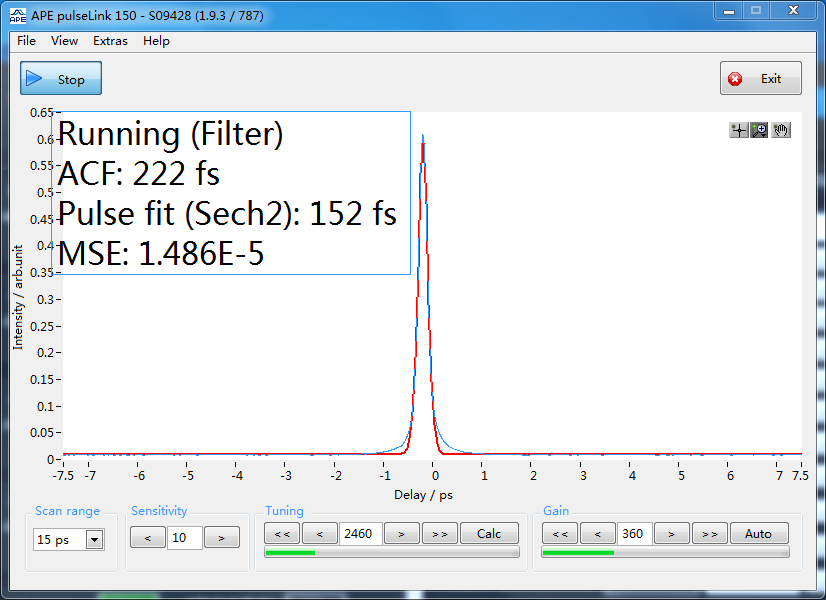Open the Extras menu
826x600 pixels.
click(x=110, y=41)
